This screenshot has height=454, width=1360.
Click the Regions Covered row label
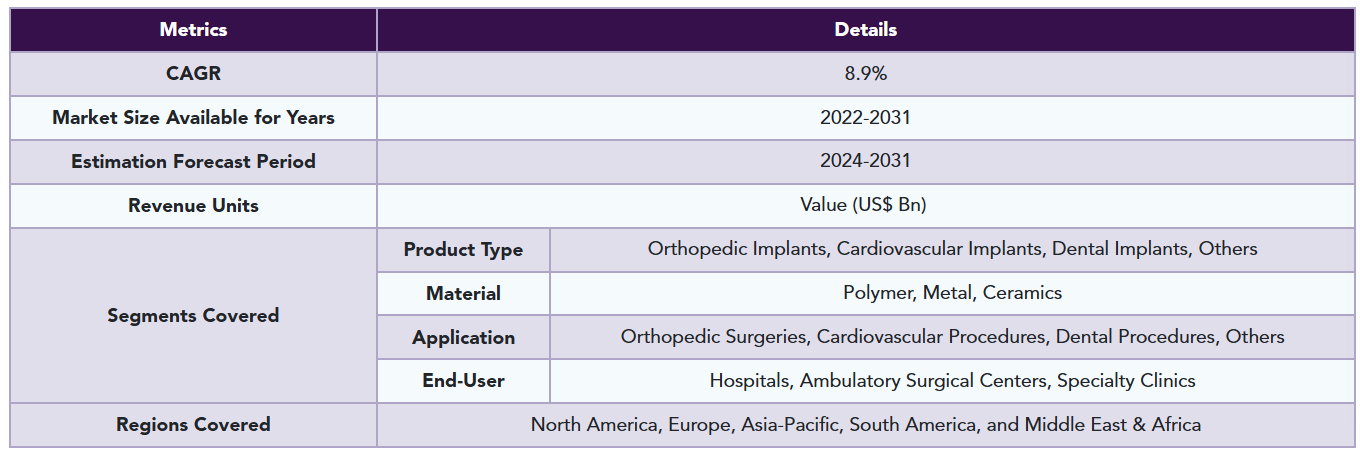(193, 425)
